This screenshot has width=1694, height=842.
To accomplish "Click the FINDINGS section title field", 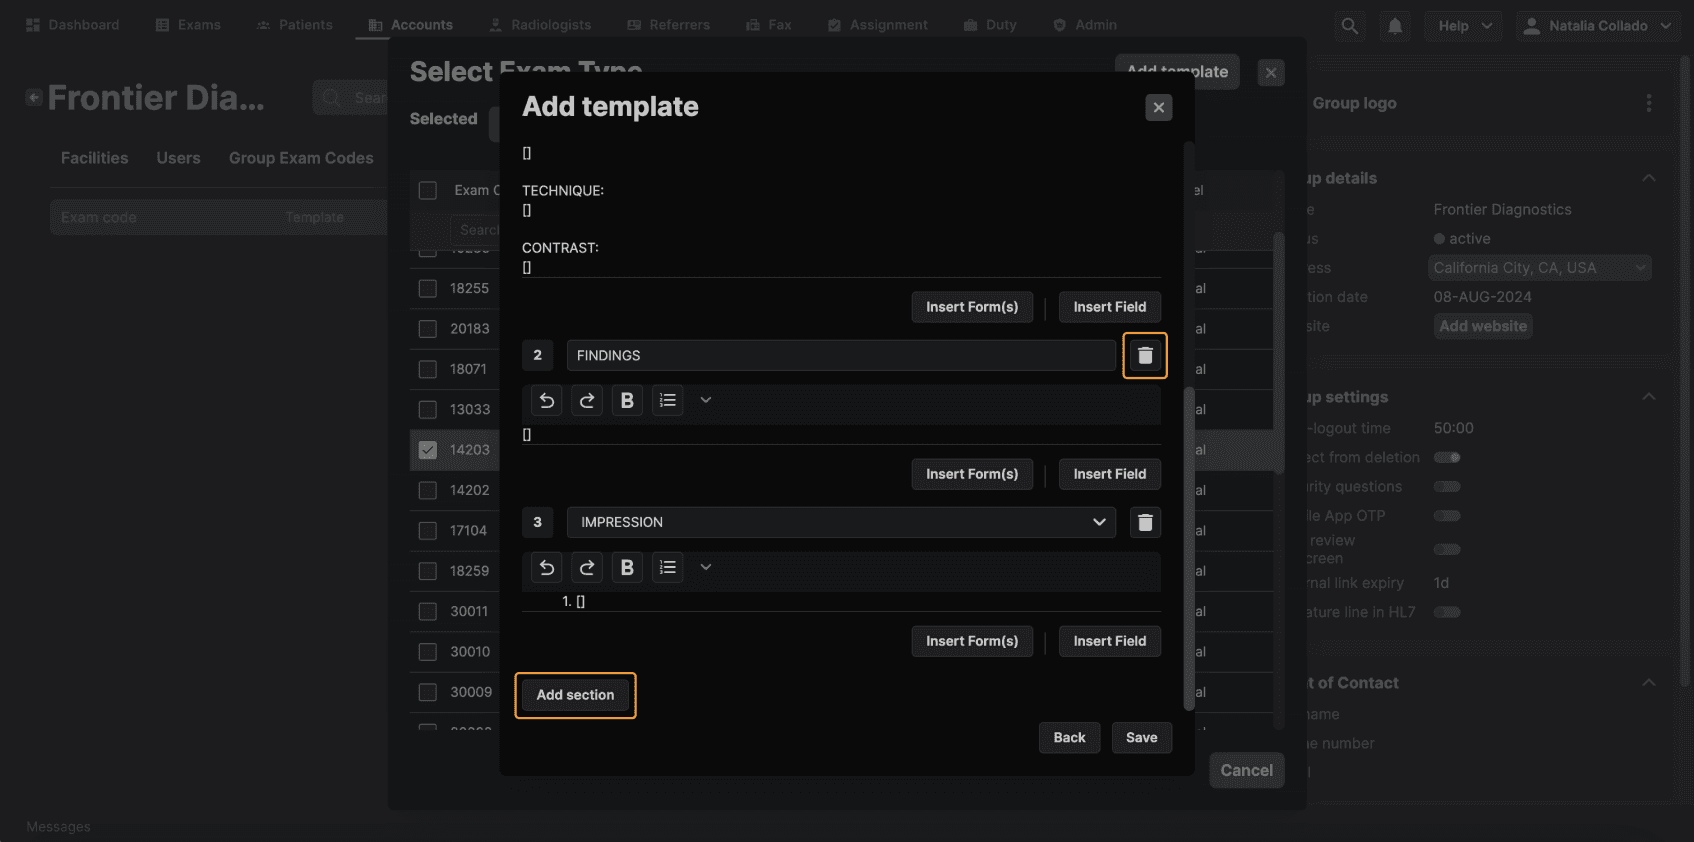I will (x=841, y=355).
